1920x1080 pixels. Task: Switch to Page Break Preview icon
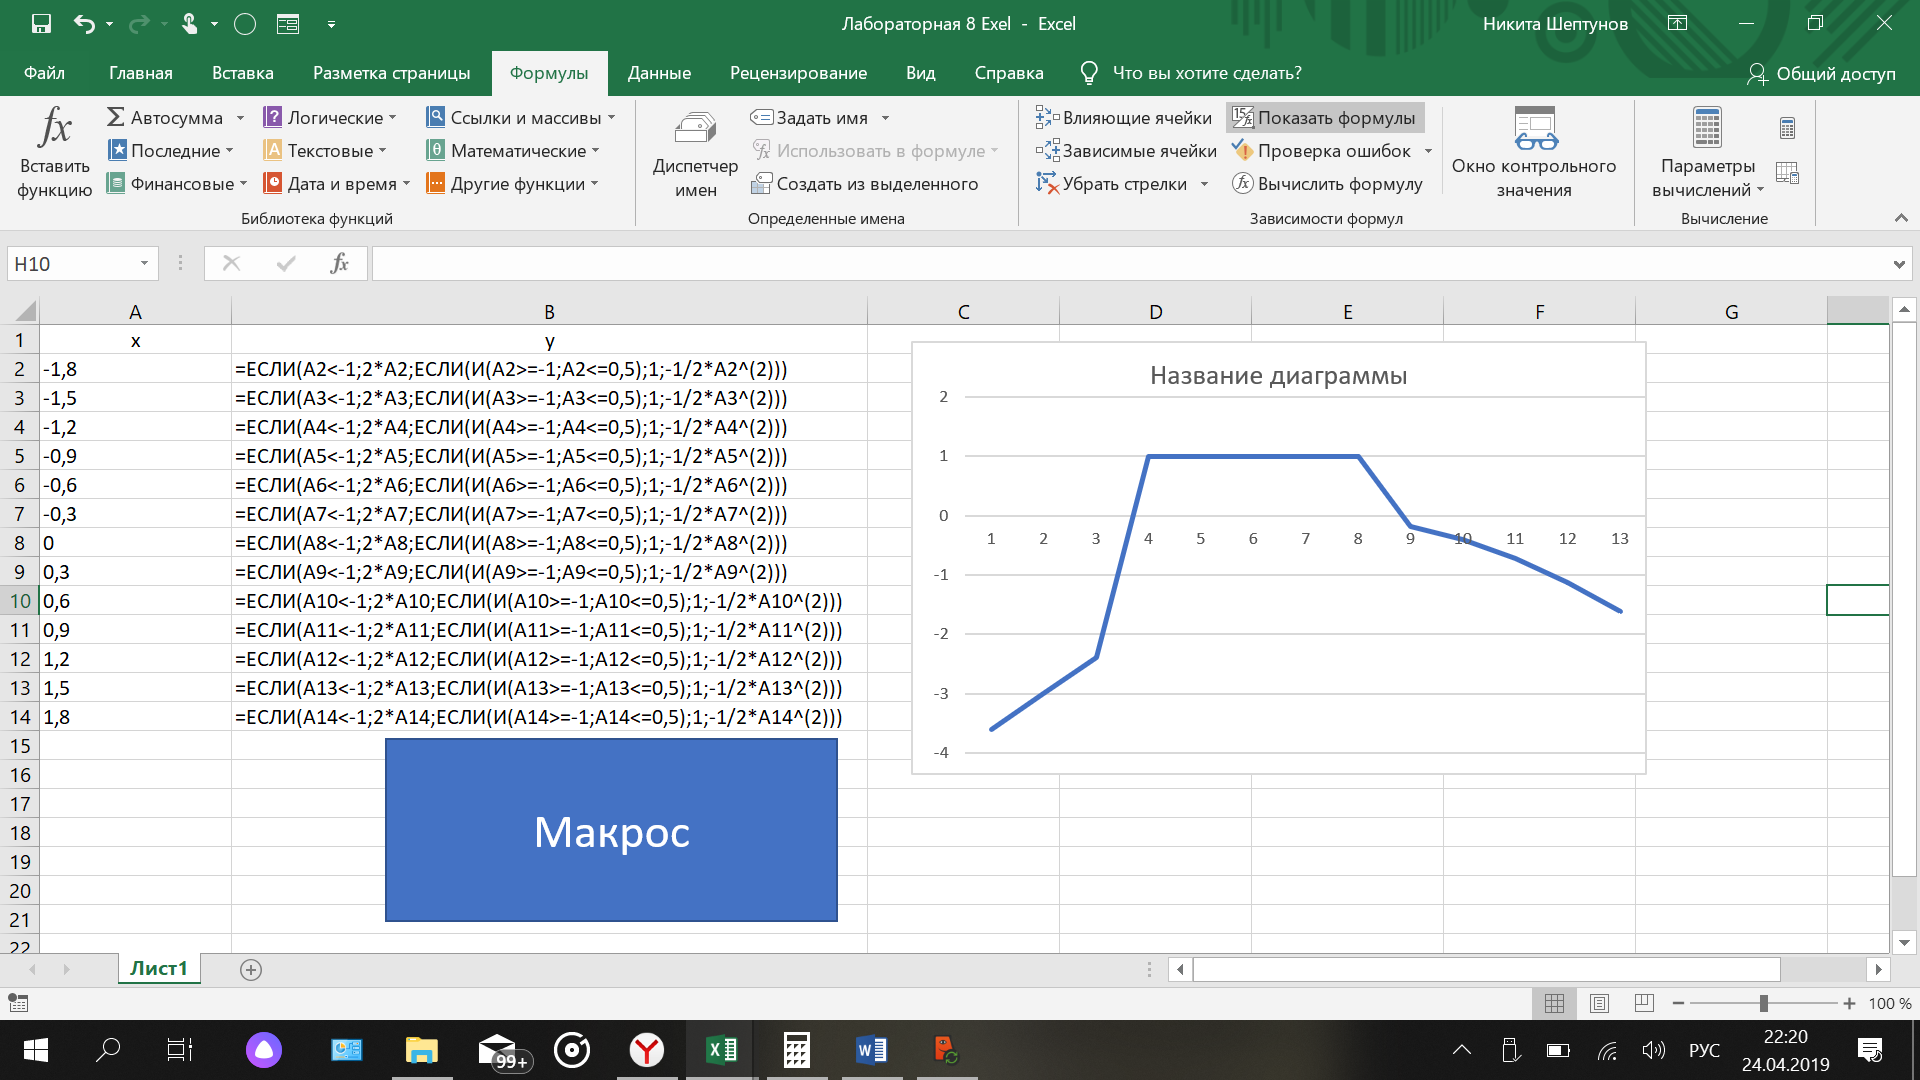click(x=1643, y=1003)
